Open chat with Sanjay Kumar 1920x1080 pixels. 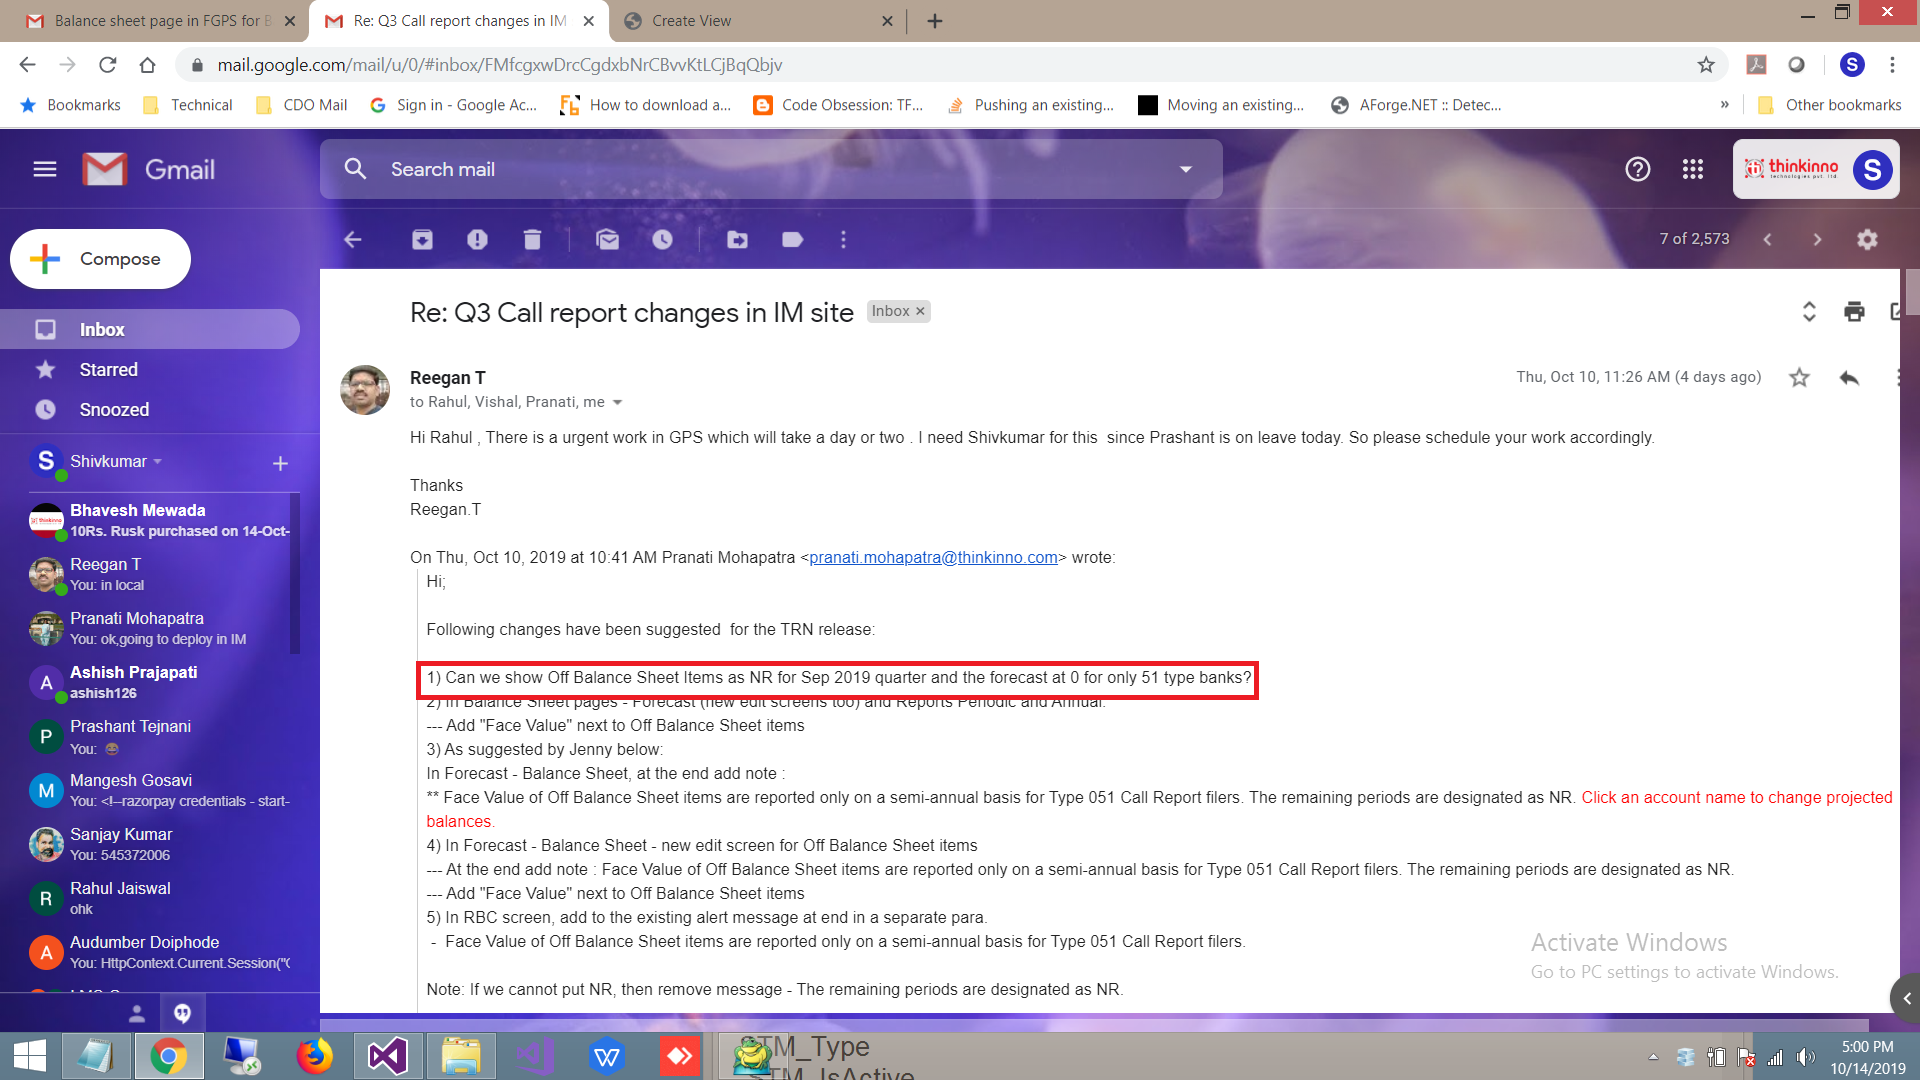[x=160, y=844]
